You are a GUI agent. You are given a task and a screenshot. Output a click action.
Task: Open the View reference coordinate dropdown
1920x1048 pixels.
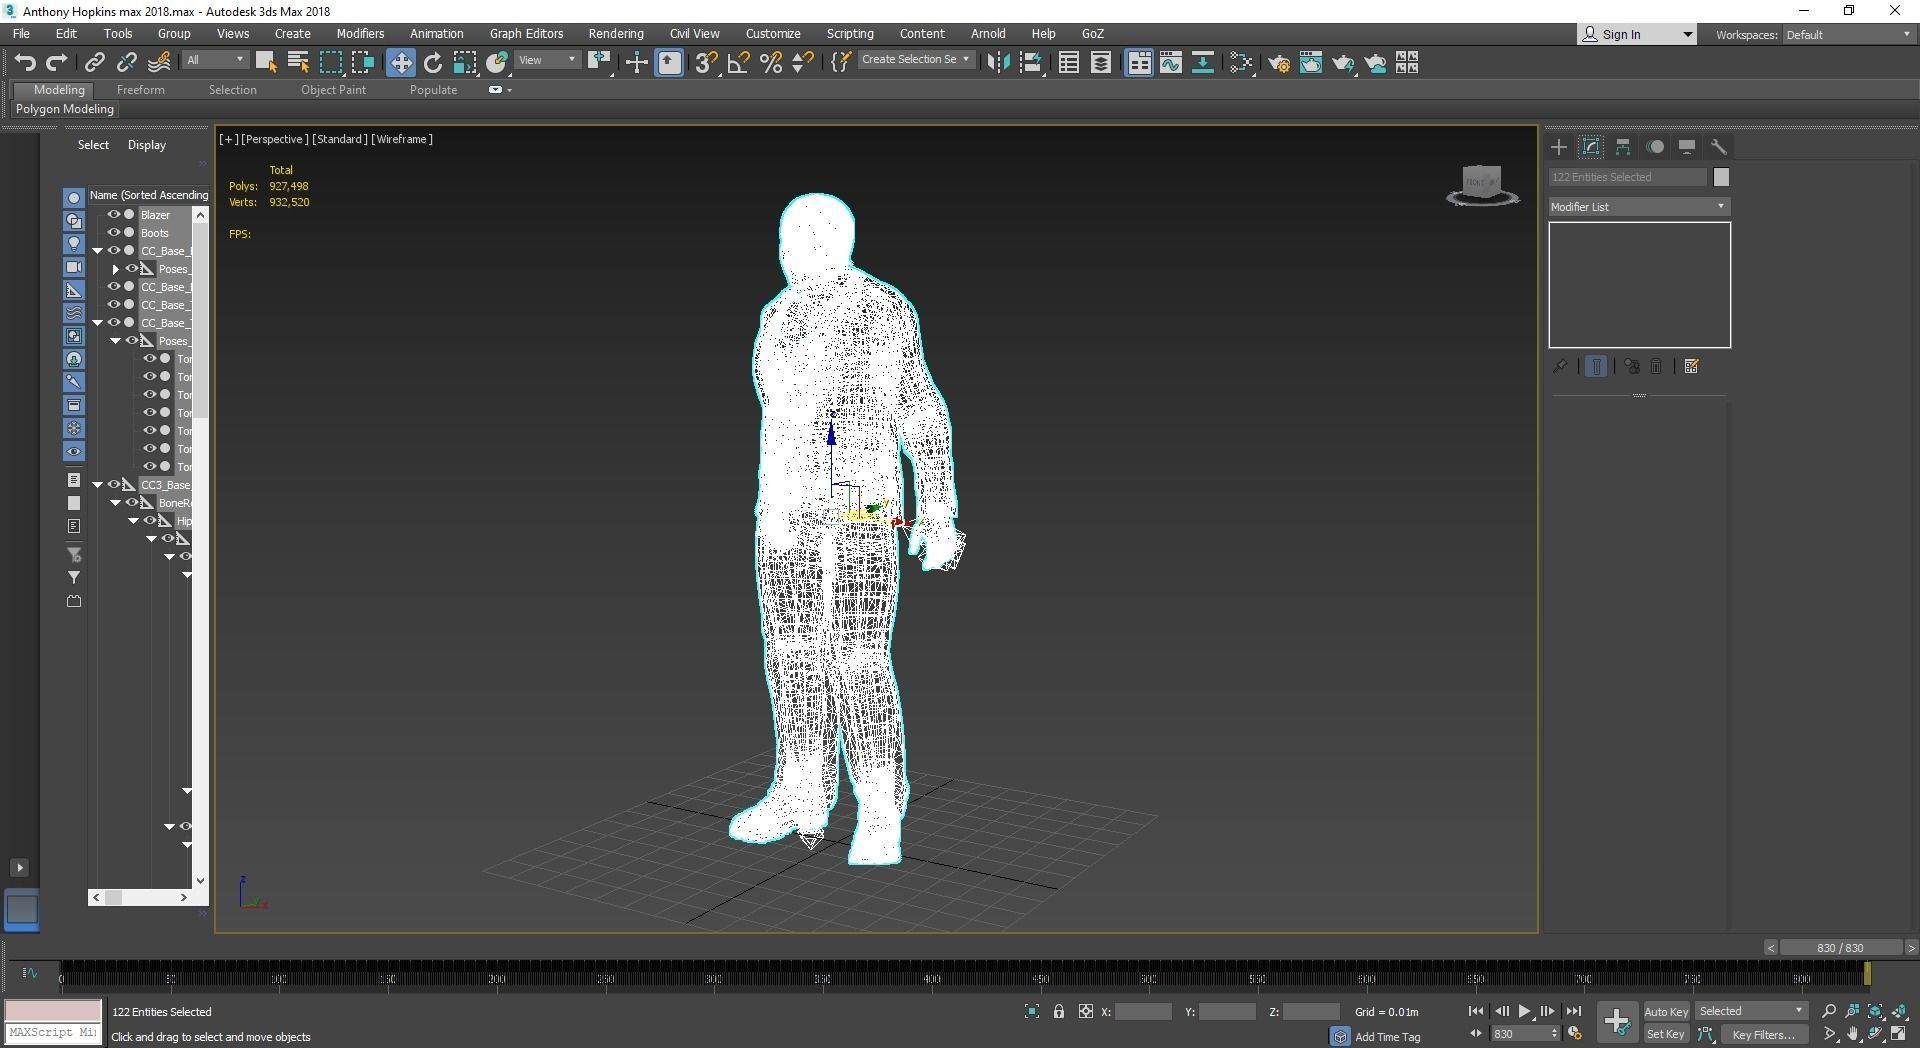[548, 60]
